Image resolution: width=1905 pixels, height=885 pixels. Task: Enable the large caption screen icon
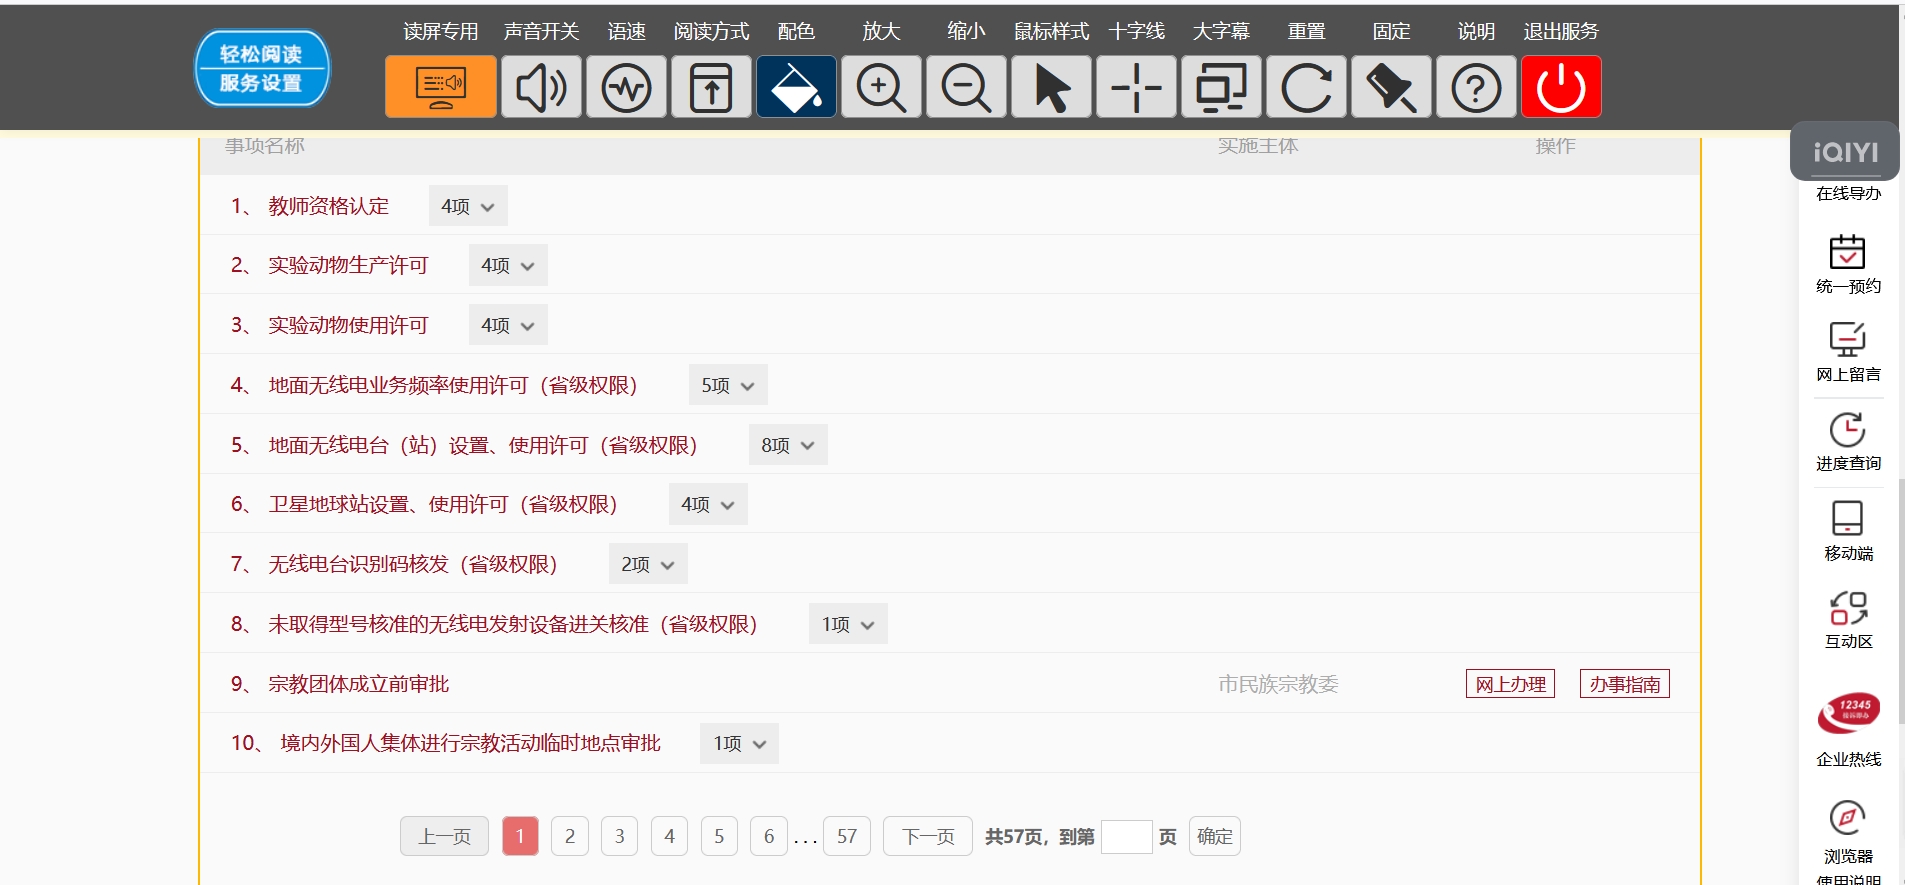[x=1221, y=87]
